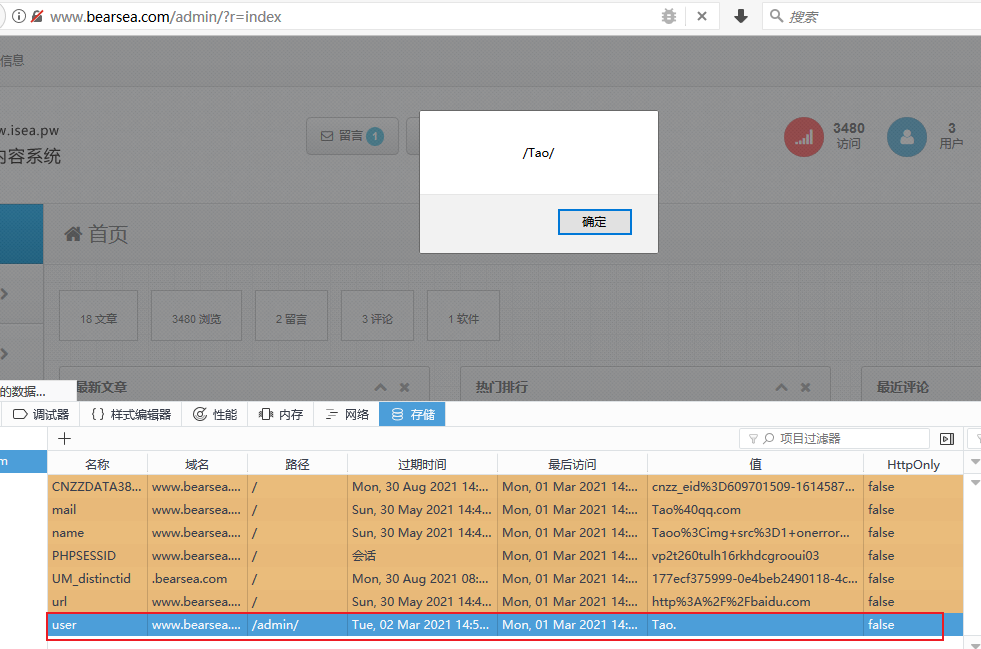Select the mail cookie row
This screenshot has height=649, width=981.
pos(505,509)
